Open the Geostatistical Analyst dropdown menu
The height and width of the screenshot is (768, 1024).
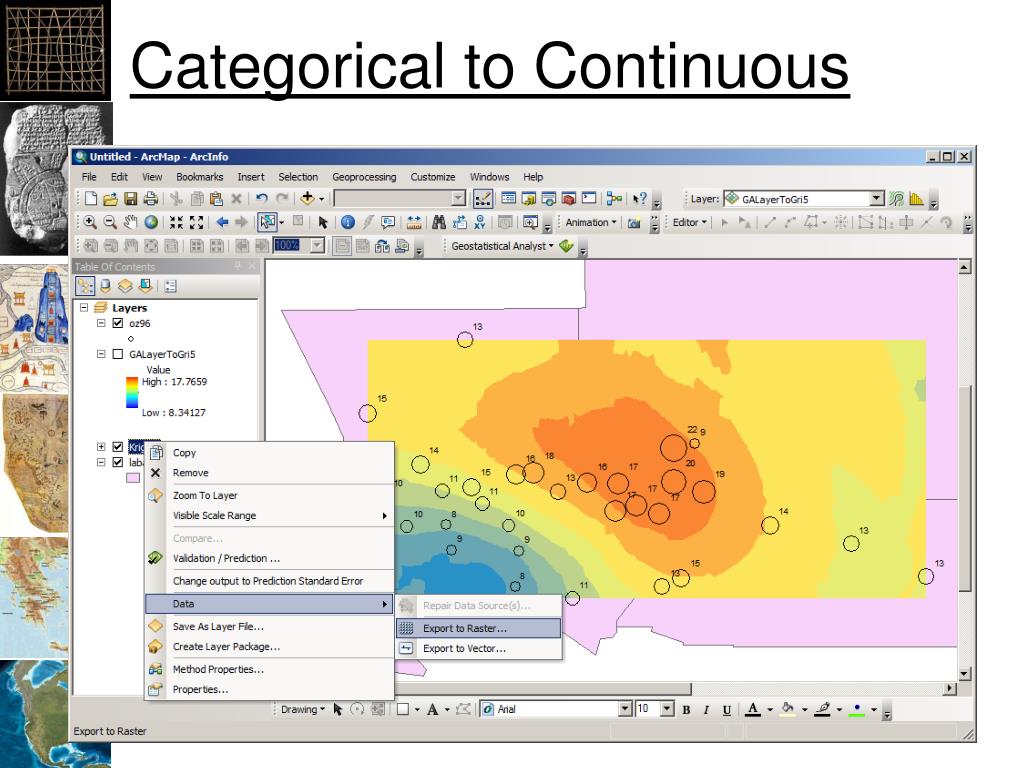tap(502, 246)
